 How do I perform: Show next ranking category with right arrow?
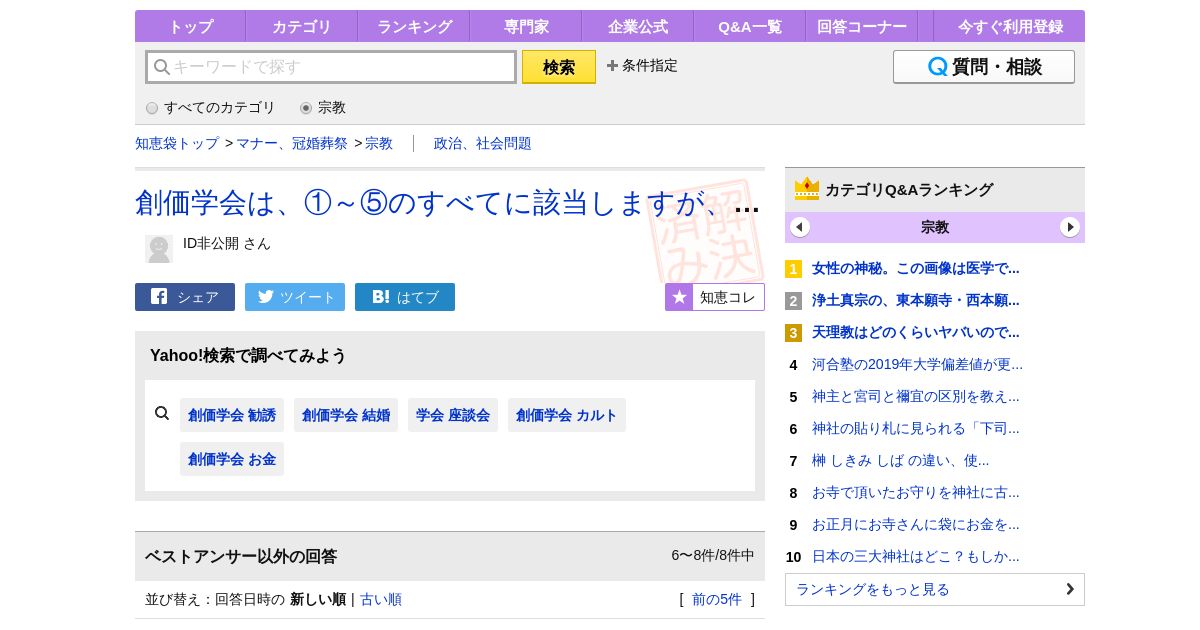(x=1070, y=227)
